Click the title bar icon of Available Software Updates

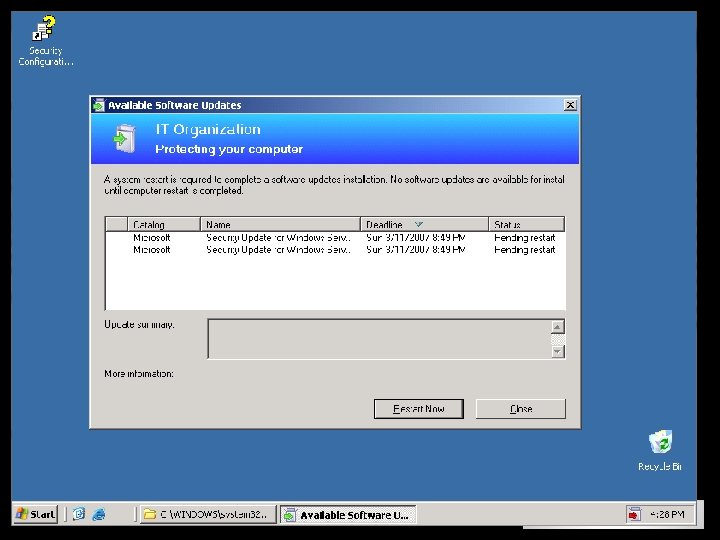(x=98, y=105)
